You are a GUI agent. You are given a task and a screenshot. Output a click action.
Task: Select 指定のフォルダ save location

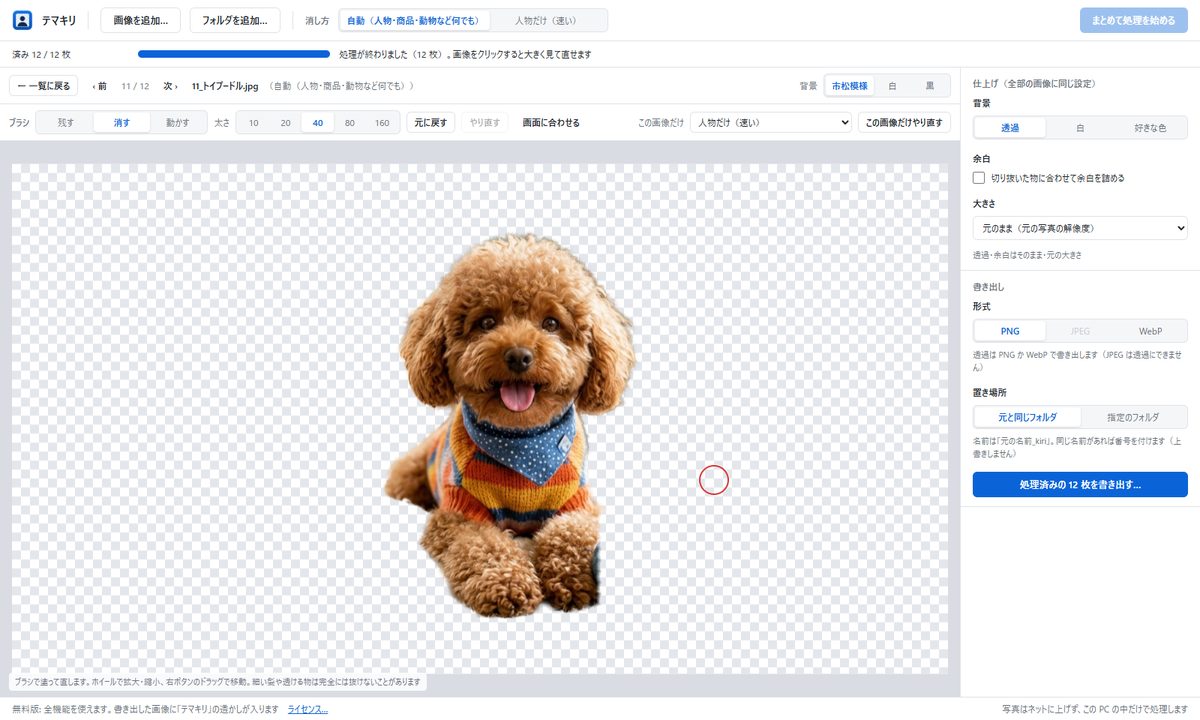(1133, 417)
